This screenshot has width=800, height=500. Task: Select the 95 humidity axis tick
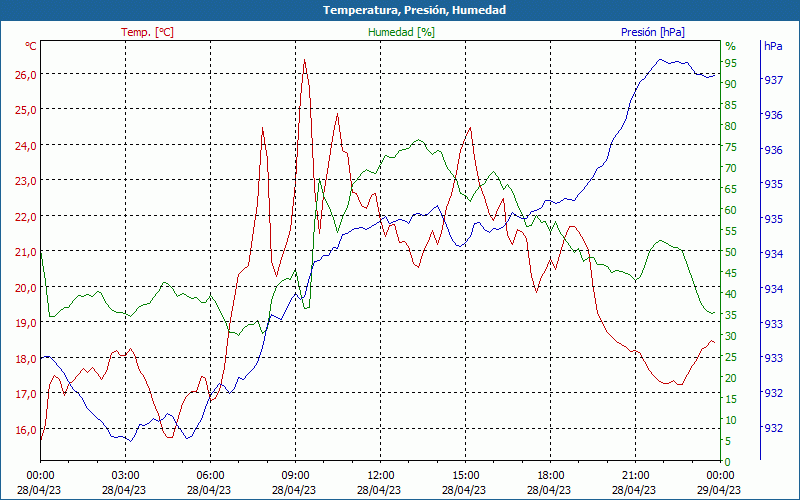(731, 63)
